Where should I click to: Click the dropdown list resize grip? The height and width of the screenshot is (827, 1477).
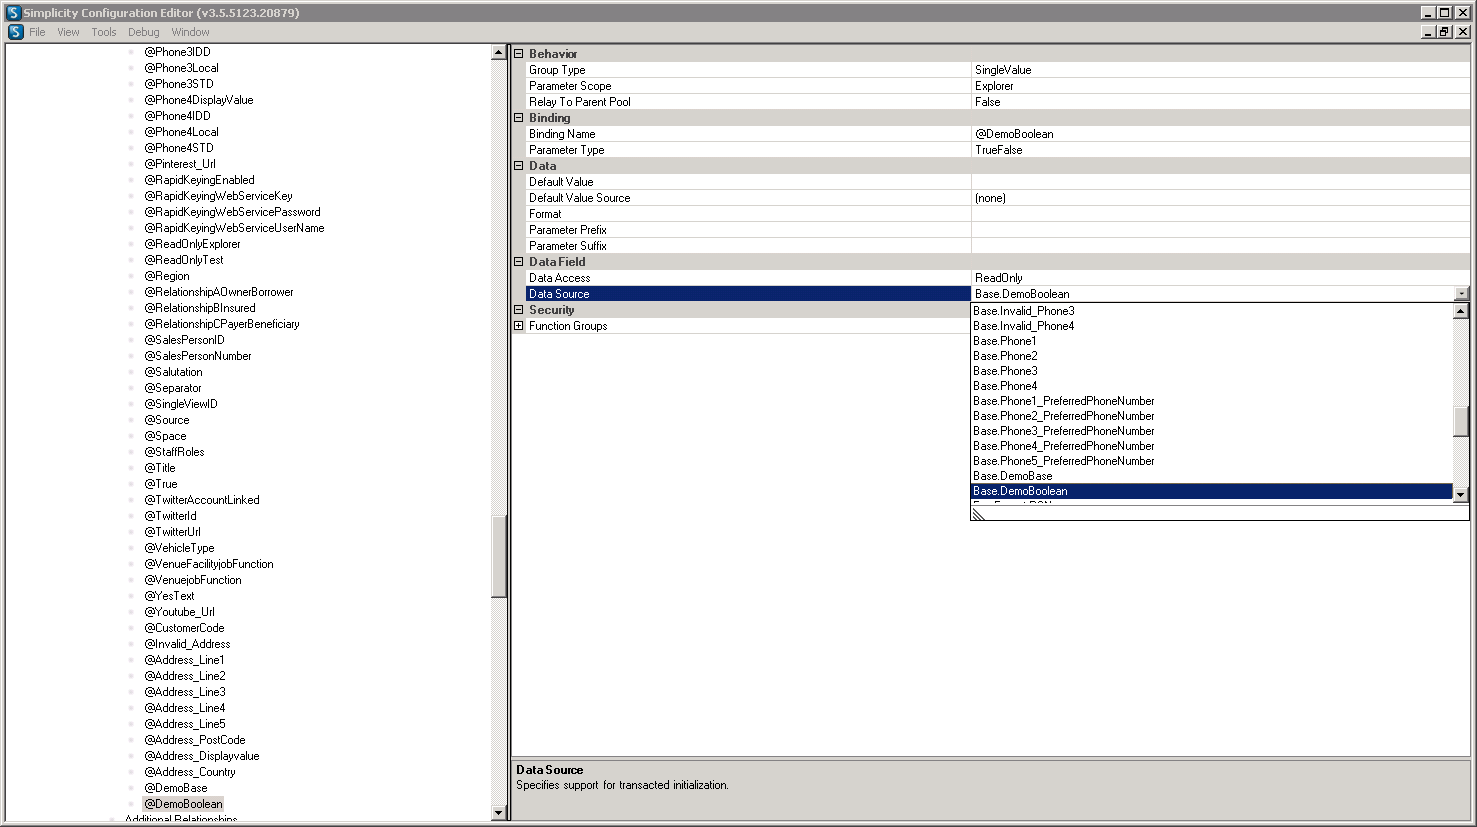[x=979, y=514]
